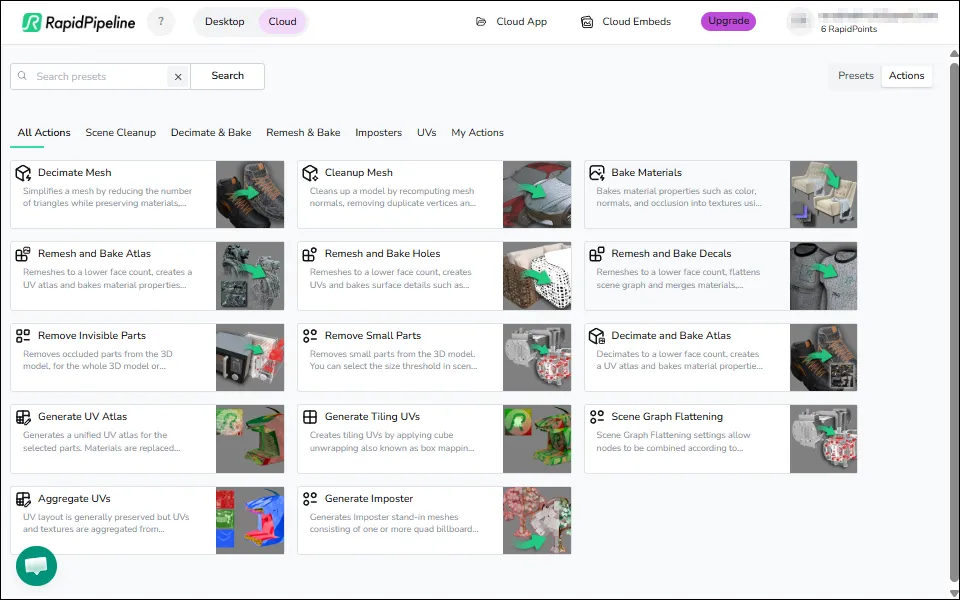960x600 pixels.
Task: Click the Upgrade button
Action: 727,21
